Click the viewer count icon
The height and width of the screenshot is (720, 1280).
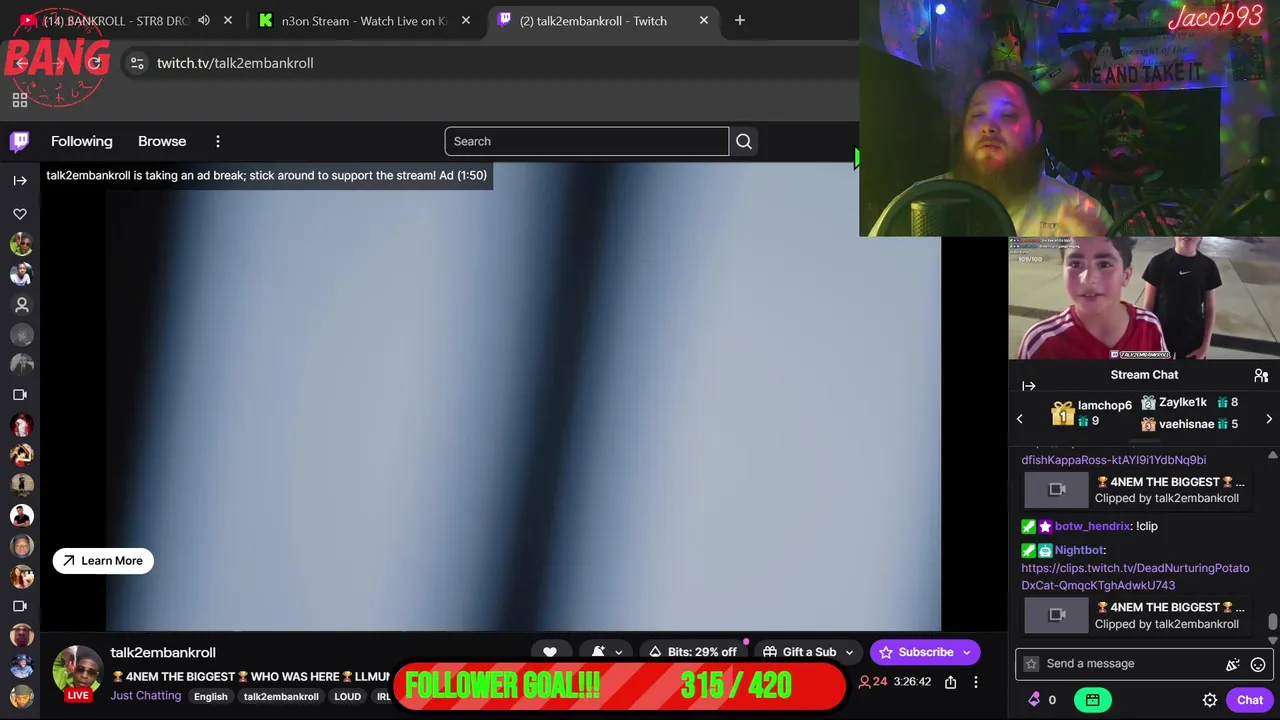pos(865,682)
